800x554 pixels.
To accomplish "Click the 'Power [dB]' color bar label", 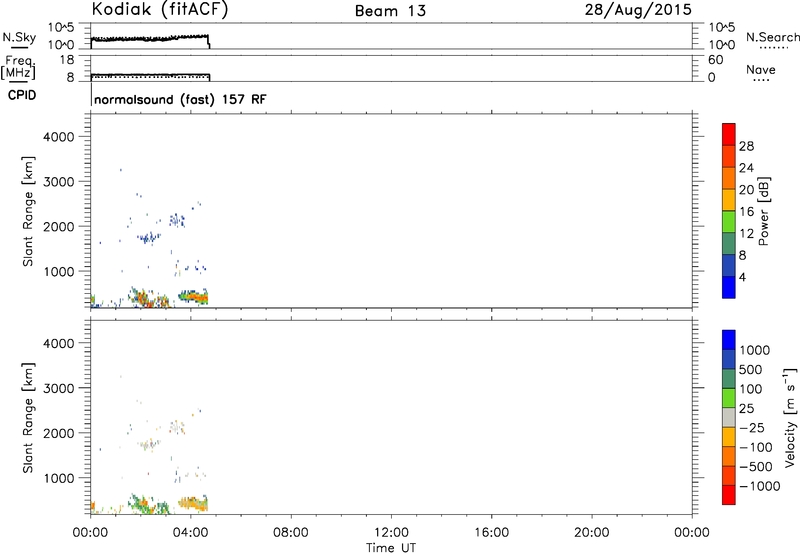I will pos(763,211).
